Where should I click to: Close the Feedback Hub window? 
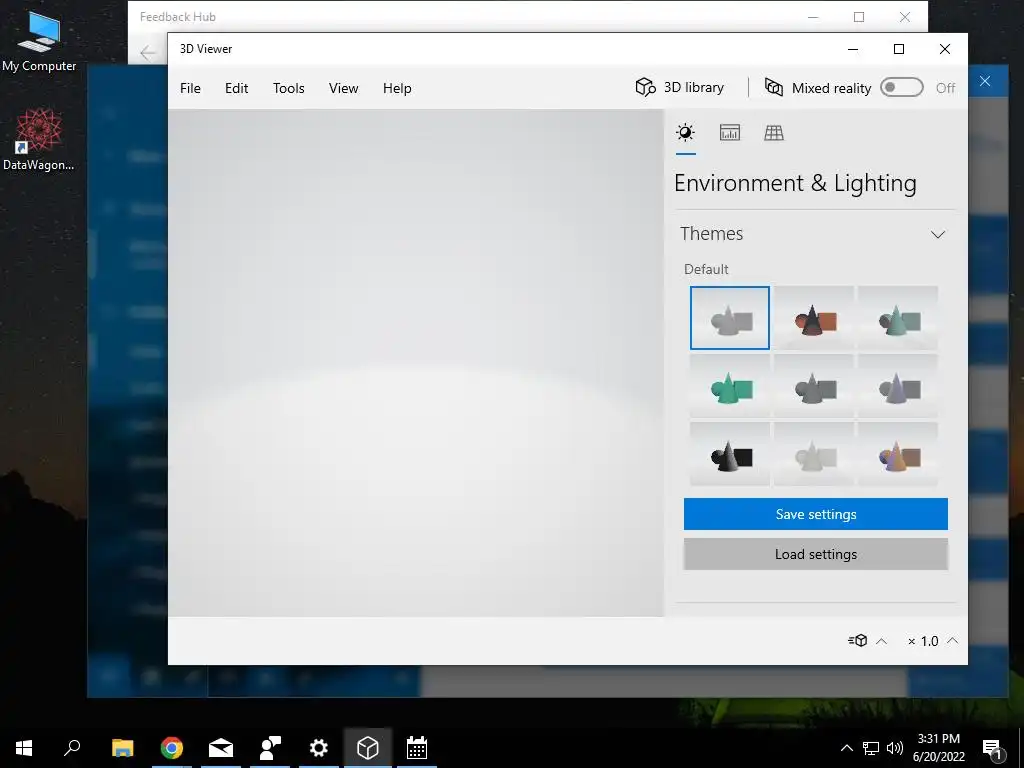pyautogui.click(x=904, y=17)
